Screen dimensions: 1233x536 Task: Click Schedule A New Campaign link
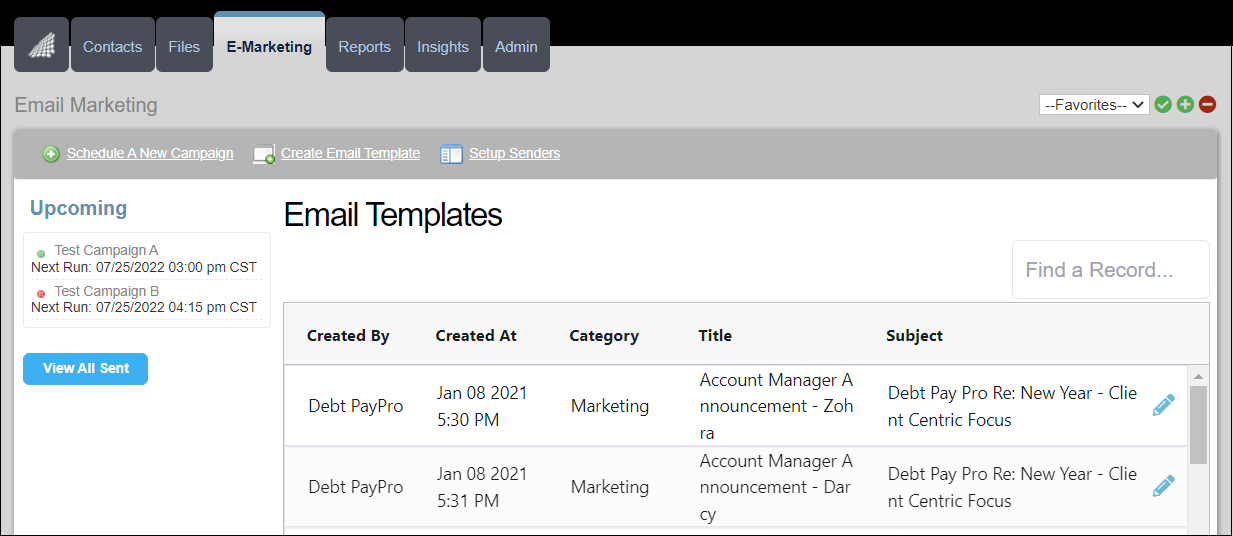[x=150, y=153]
